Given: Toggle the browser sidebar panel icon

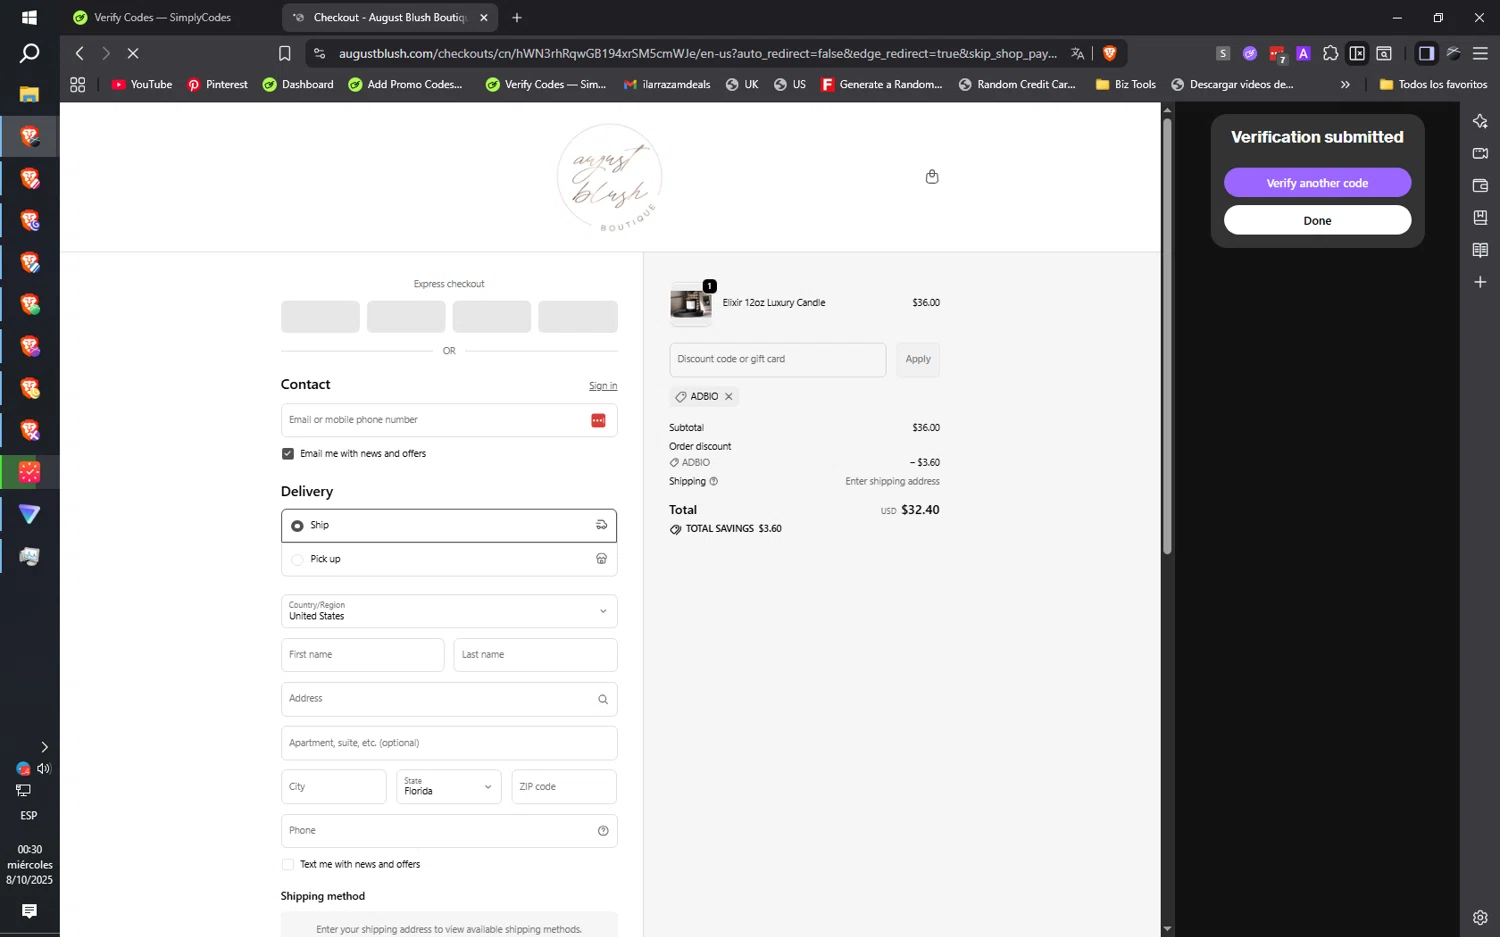Looking at the screenshot, I should (1426, 54).
